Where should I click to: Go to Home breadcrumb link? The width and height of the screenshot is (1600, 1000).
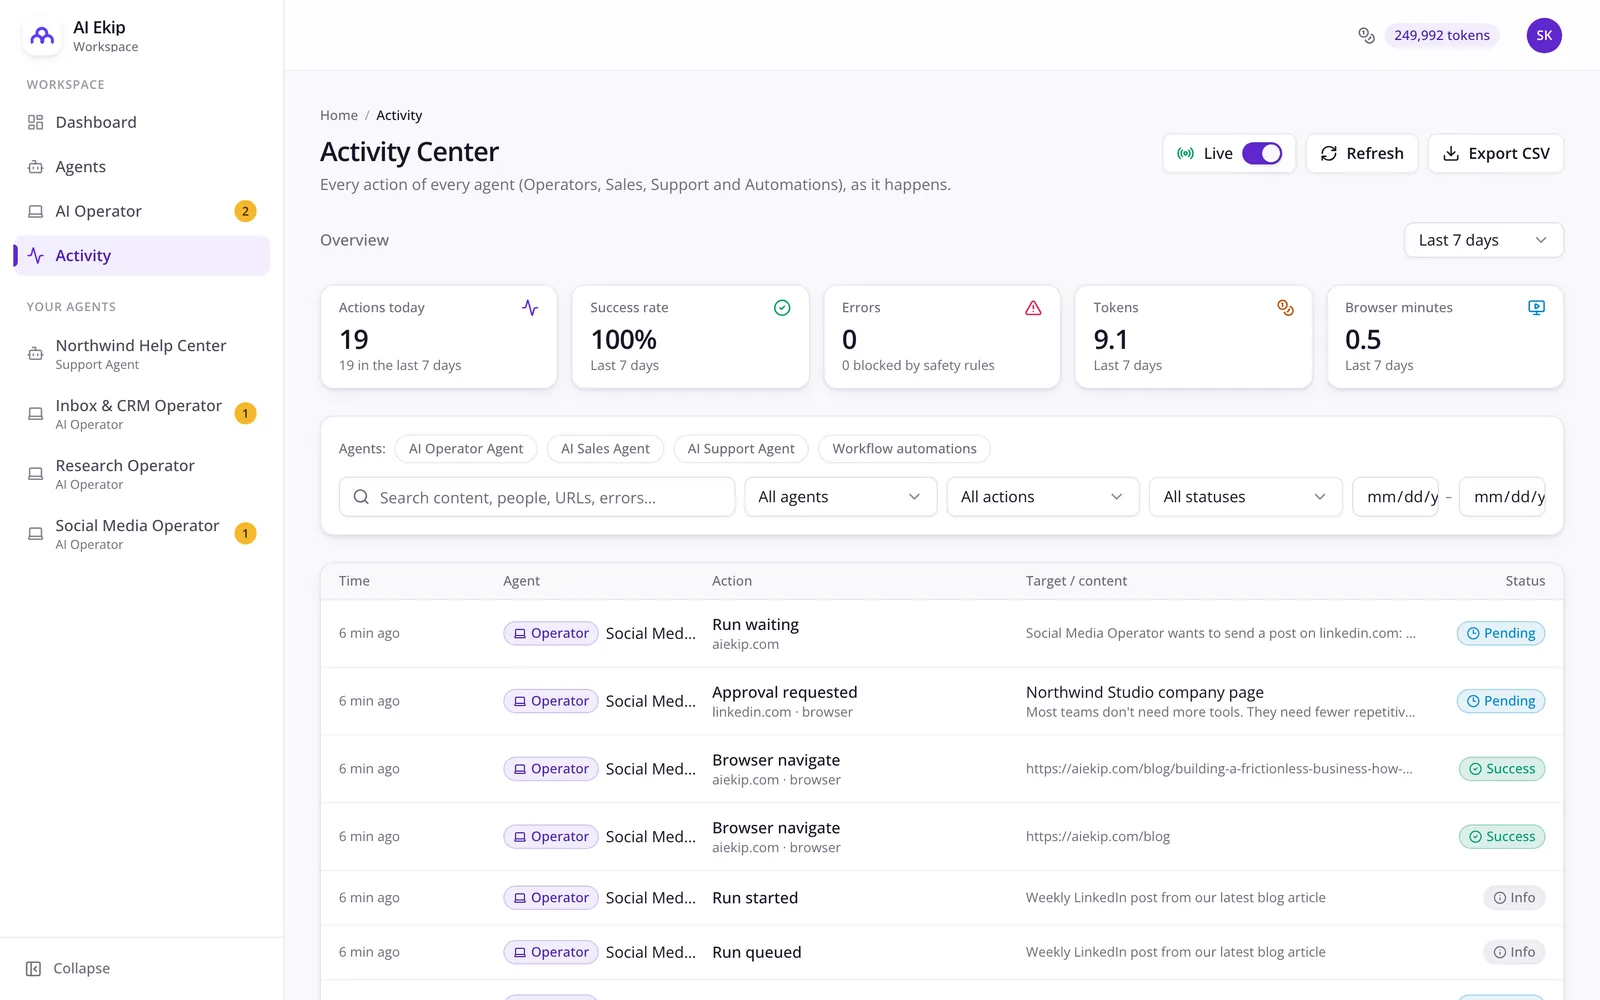pyautogui.click(x=339, y=116)
